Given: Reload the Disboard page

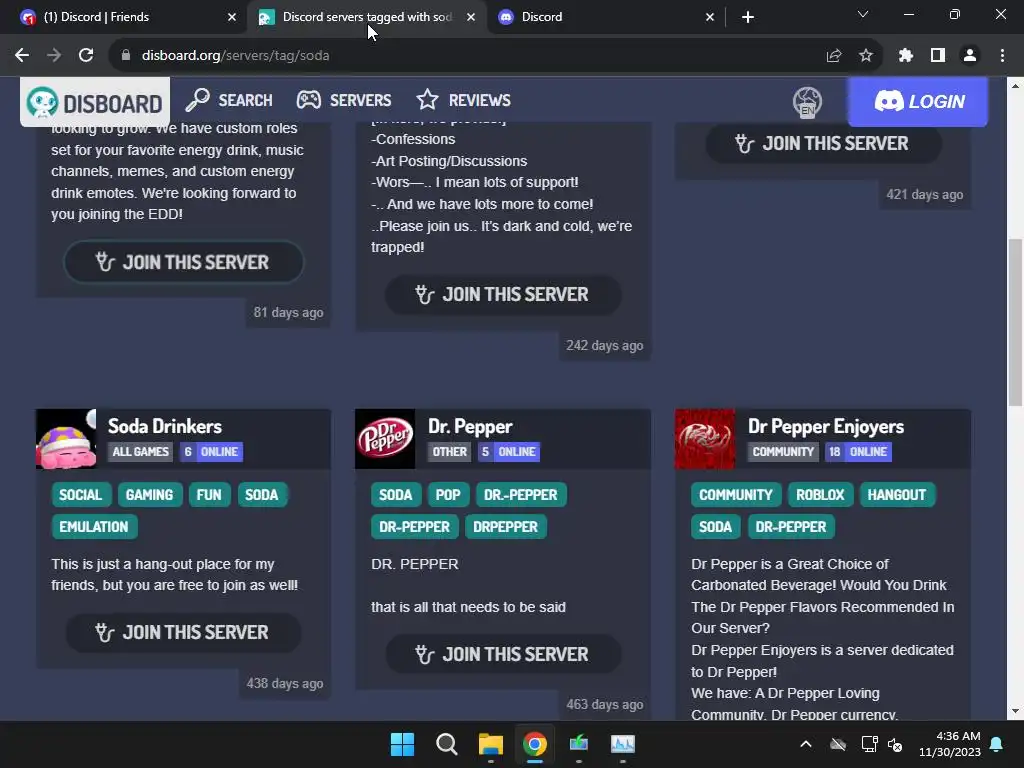Looking at the screenshot, I should [86, 56].
